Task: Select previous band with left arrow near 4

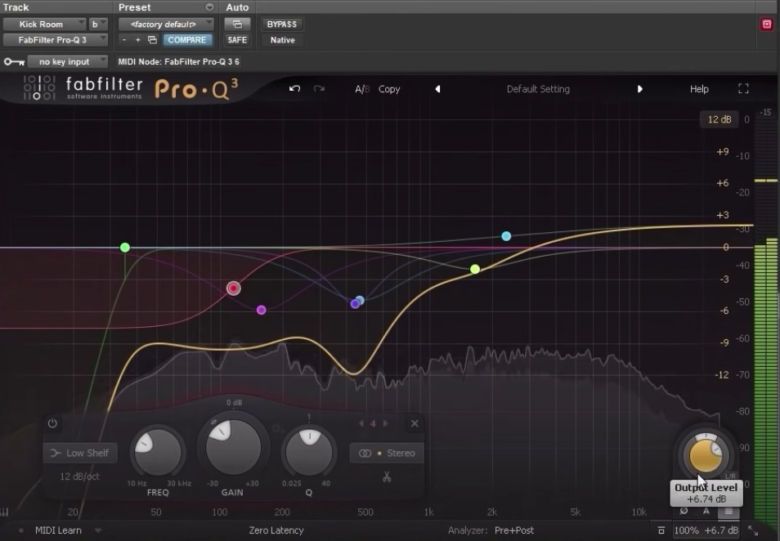Action: (x=361, y=424)
